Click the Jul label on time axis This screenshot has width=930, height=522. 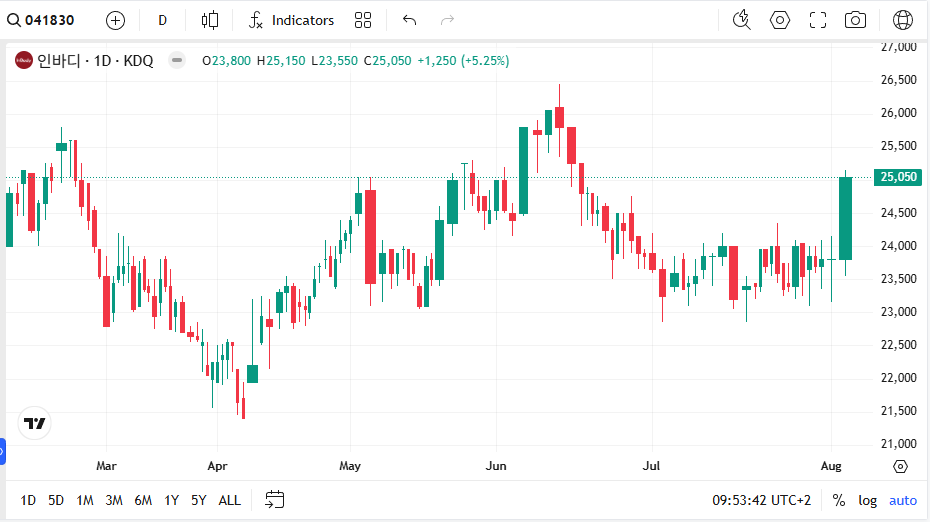click(651, 466)
